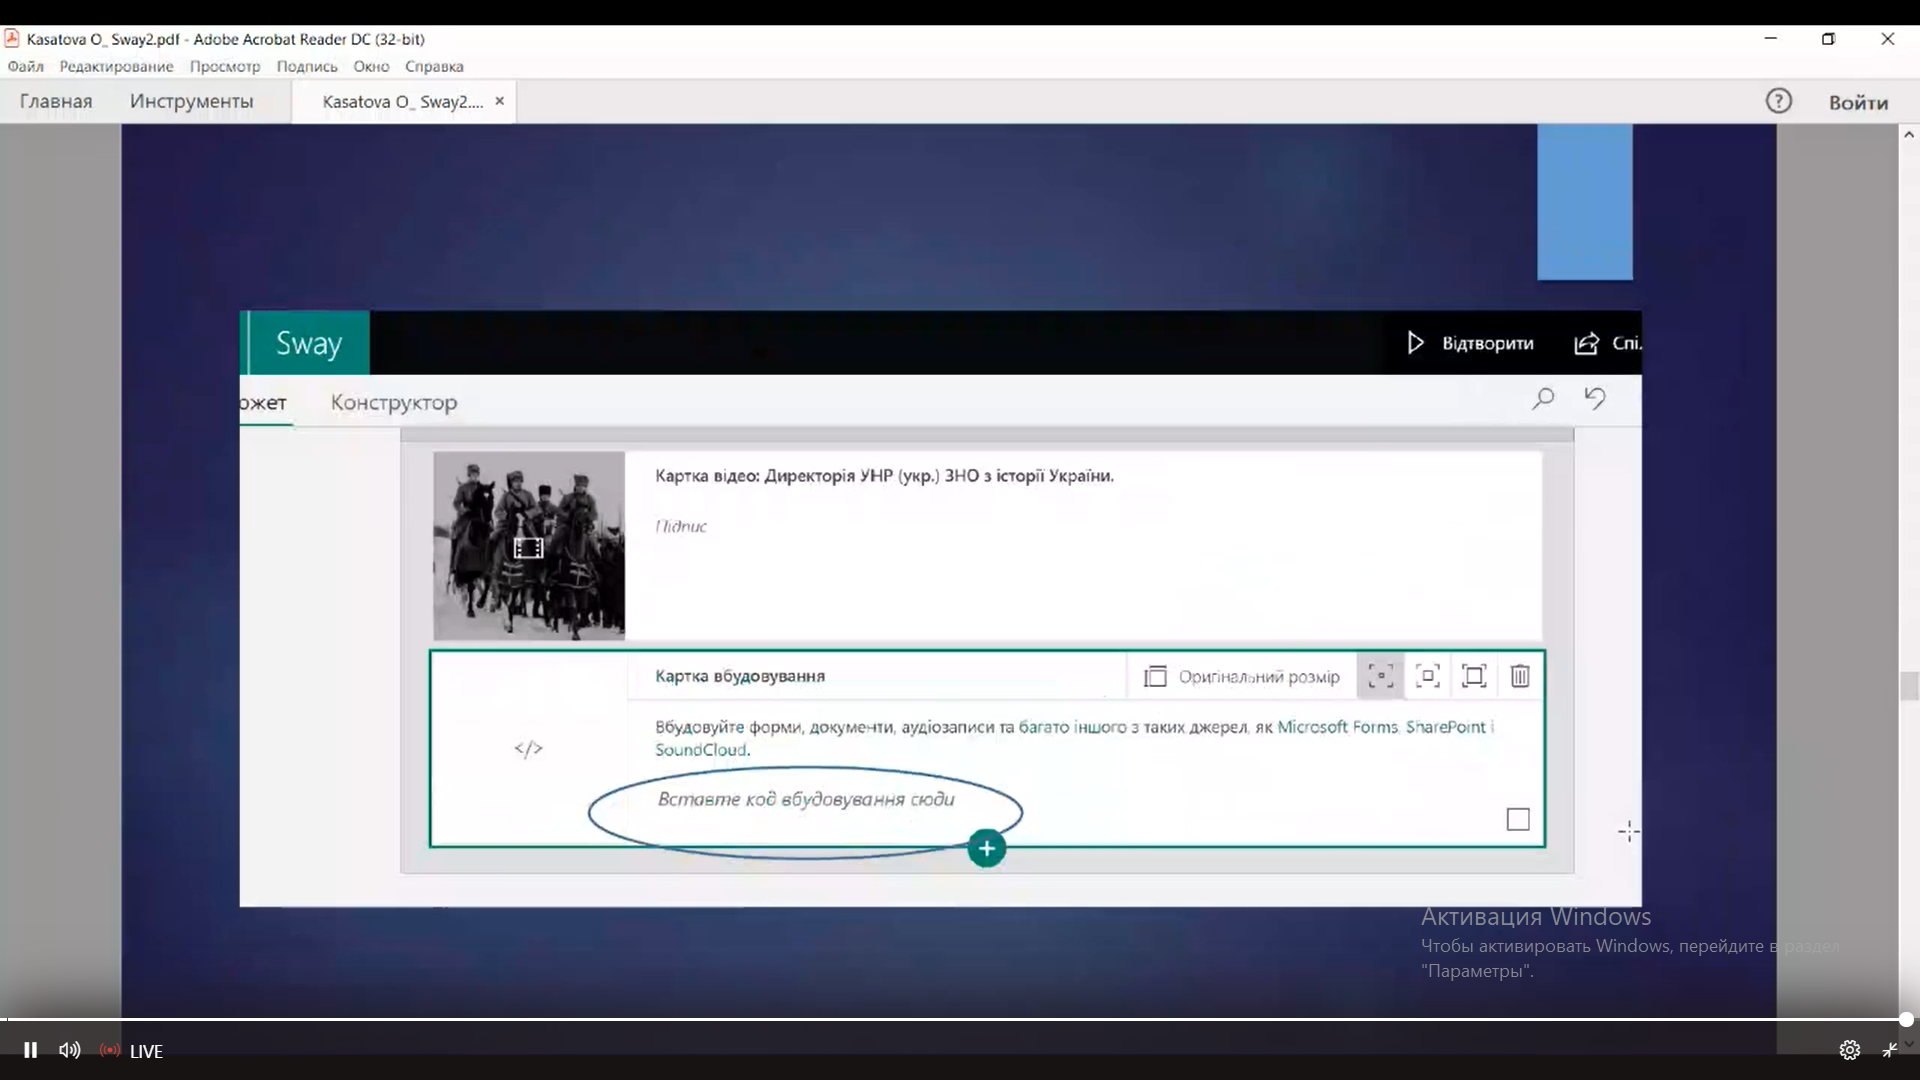
Task: Click the Войти sign-in button
Action: click(1858, 102)
